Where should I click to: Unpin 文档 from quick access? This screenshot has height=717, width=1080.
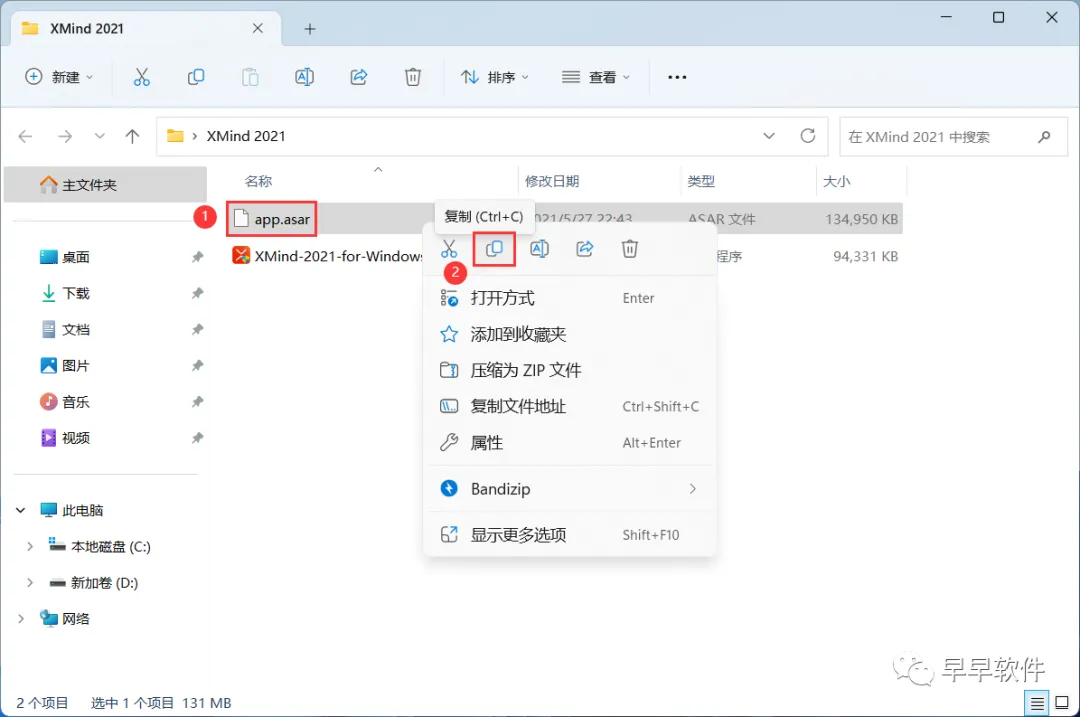pos(198,329)
